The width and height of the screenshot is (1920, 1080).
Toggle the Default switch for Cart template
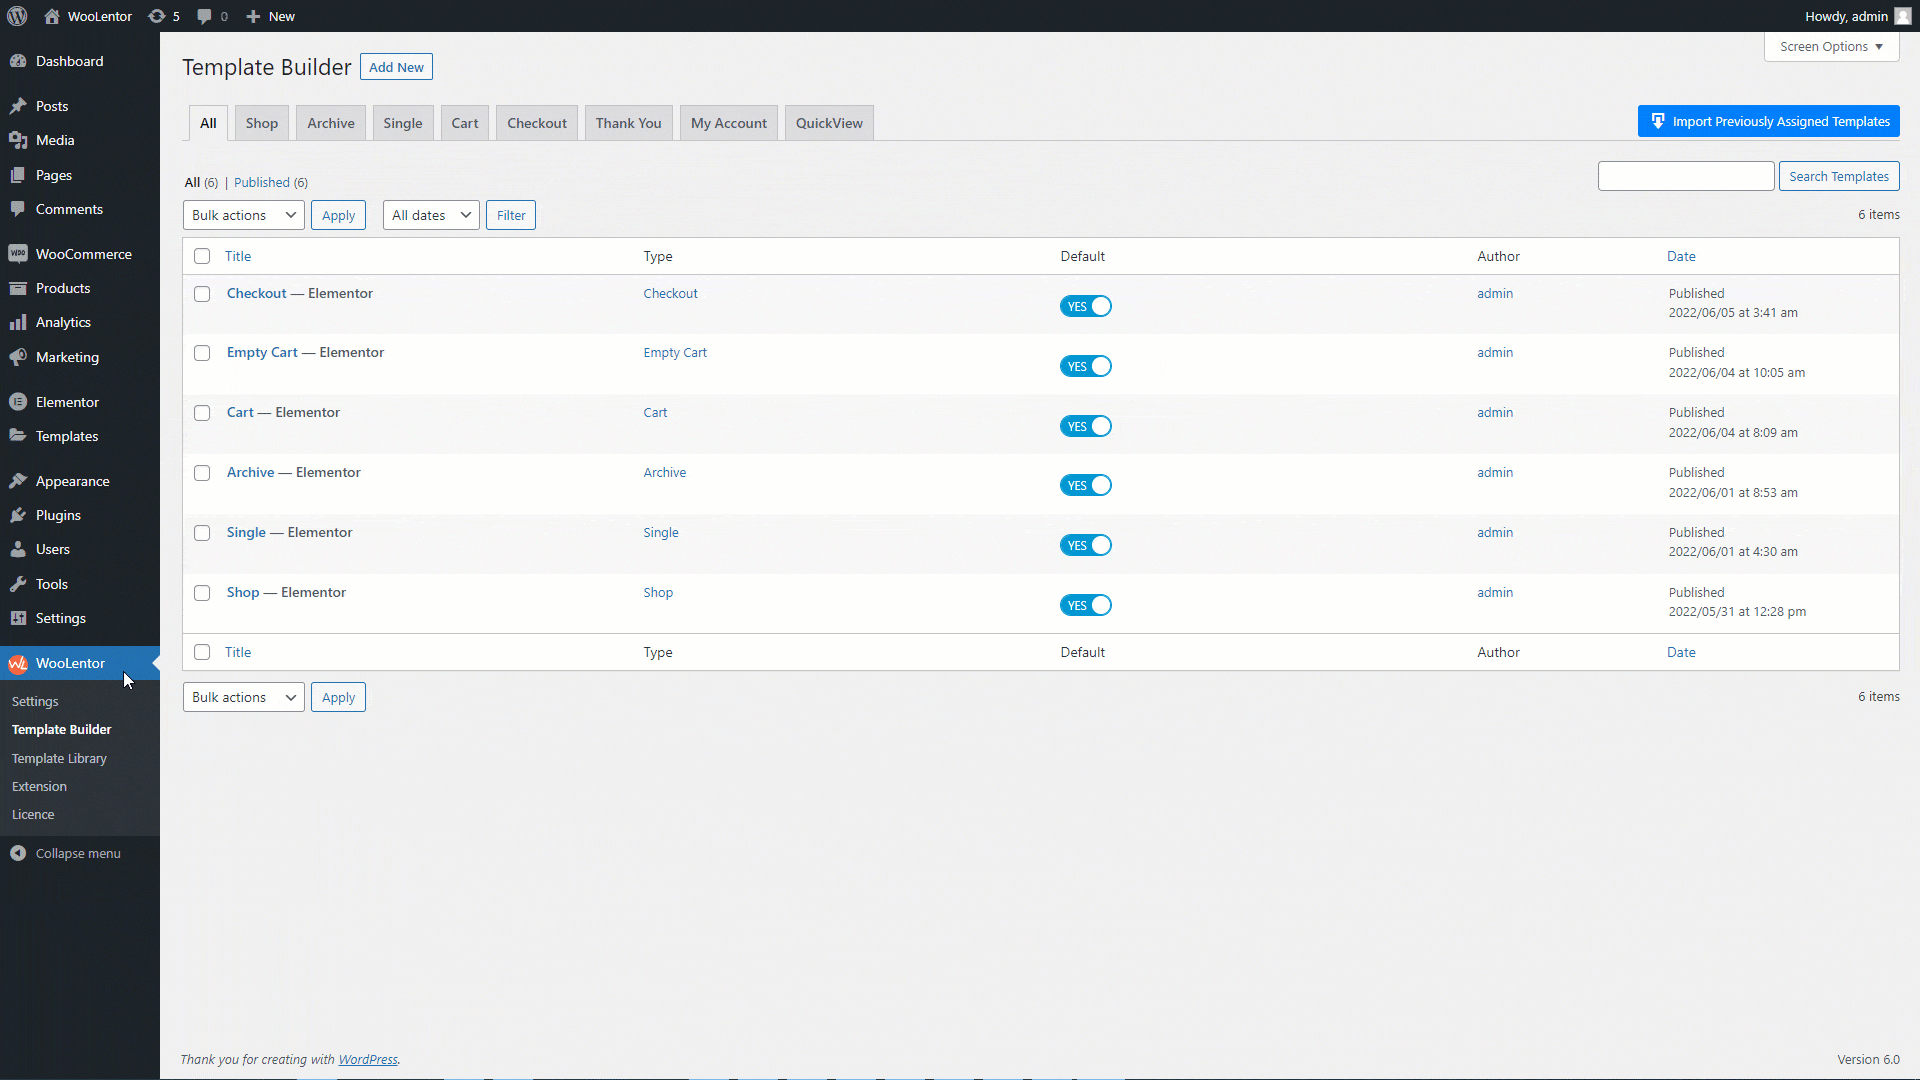click(x=1086, y=426)
